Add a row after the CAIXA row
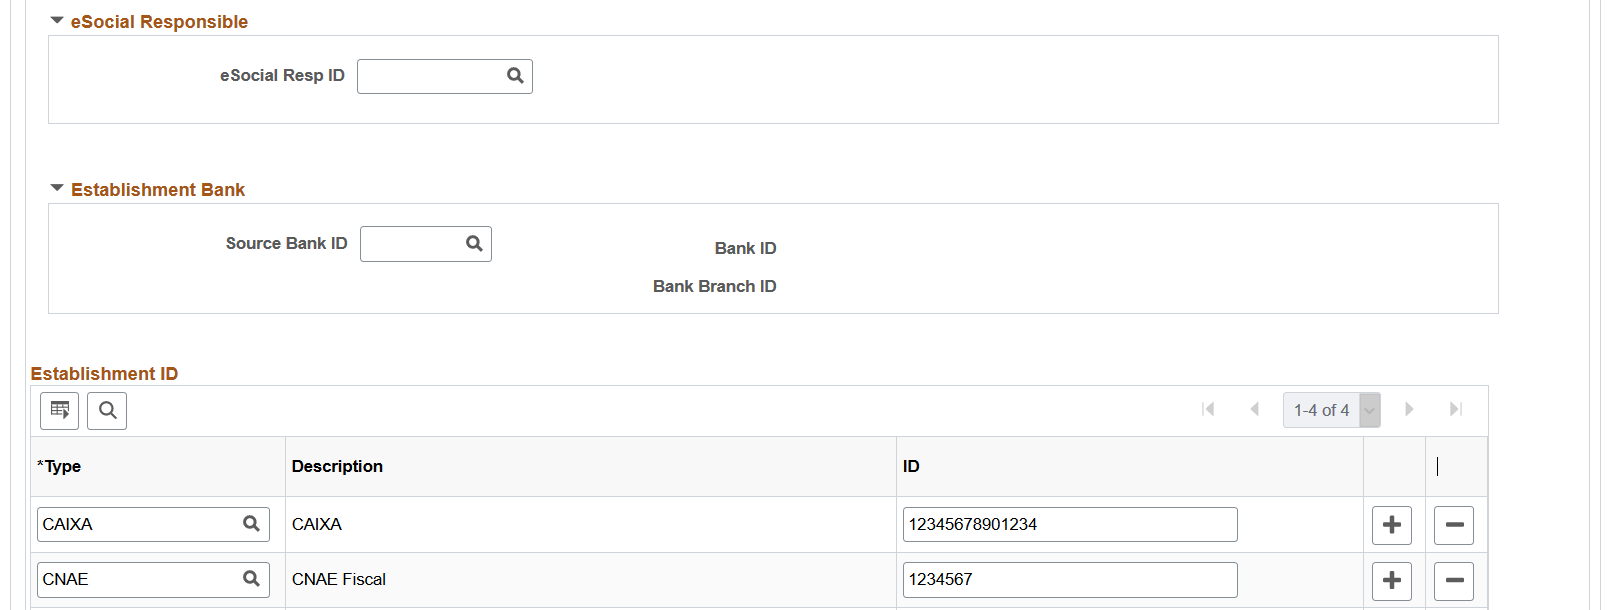The height and width of the screenshot is (610, 1617). click(x=1392, y=525)
